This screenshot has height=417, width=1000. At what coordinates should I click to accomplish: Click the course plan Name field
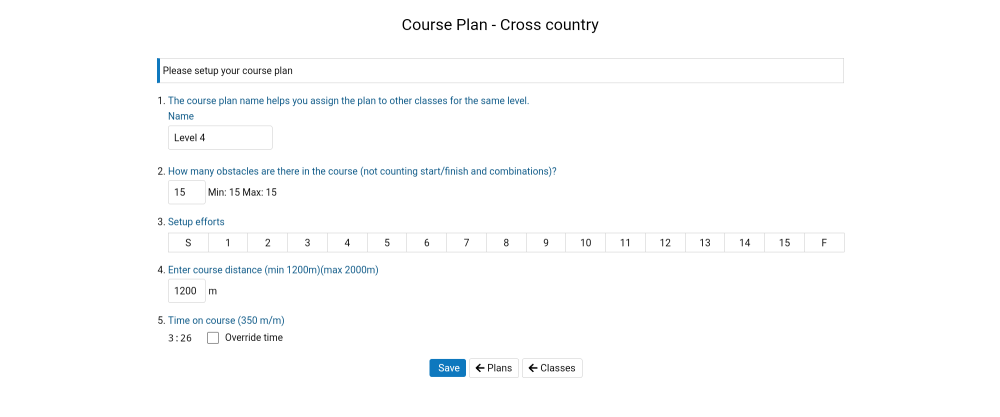tap(220, 138)
